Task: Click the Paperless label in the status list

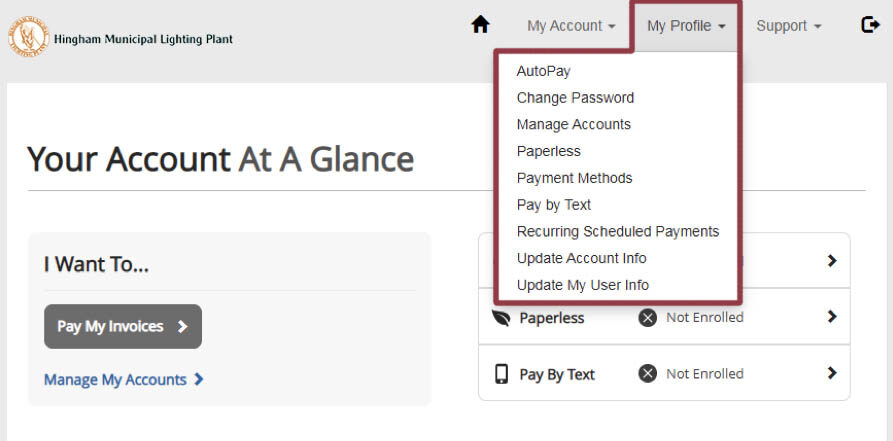Action: click(552, 318)
